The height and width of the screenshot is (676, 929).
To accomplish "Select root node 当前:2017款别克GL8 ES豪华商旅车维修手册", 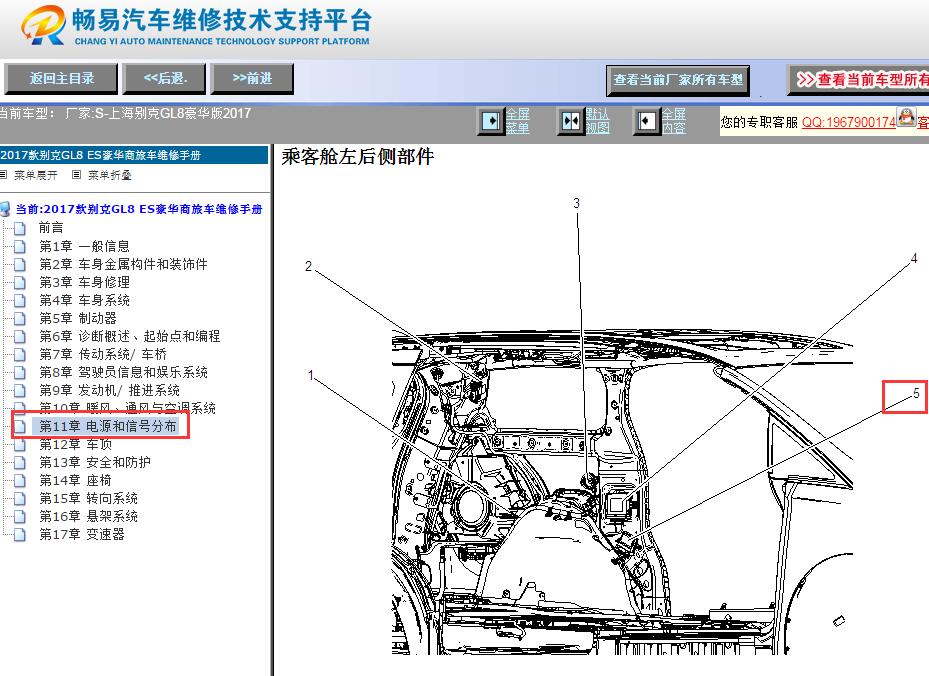I will coord(139,209).
